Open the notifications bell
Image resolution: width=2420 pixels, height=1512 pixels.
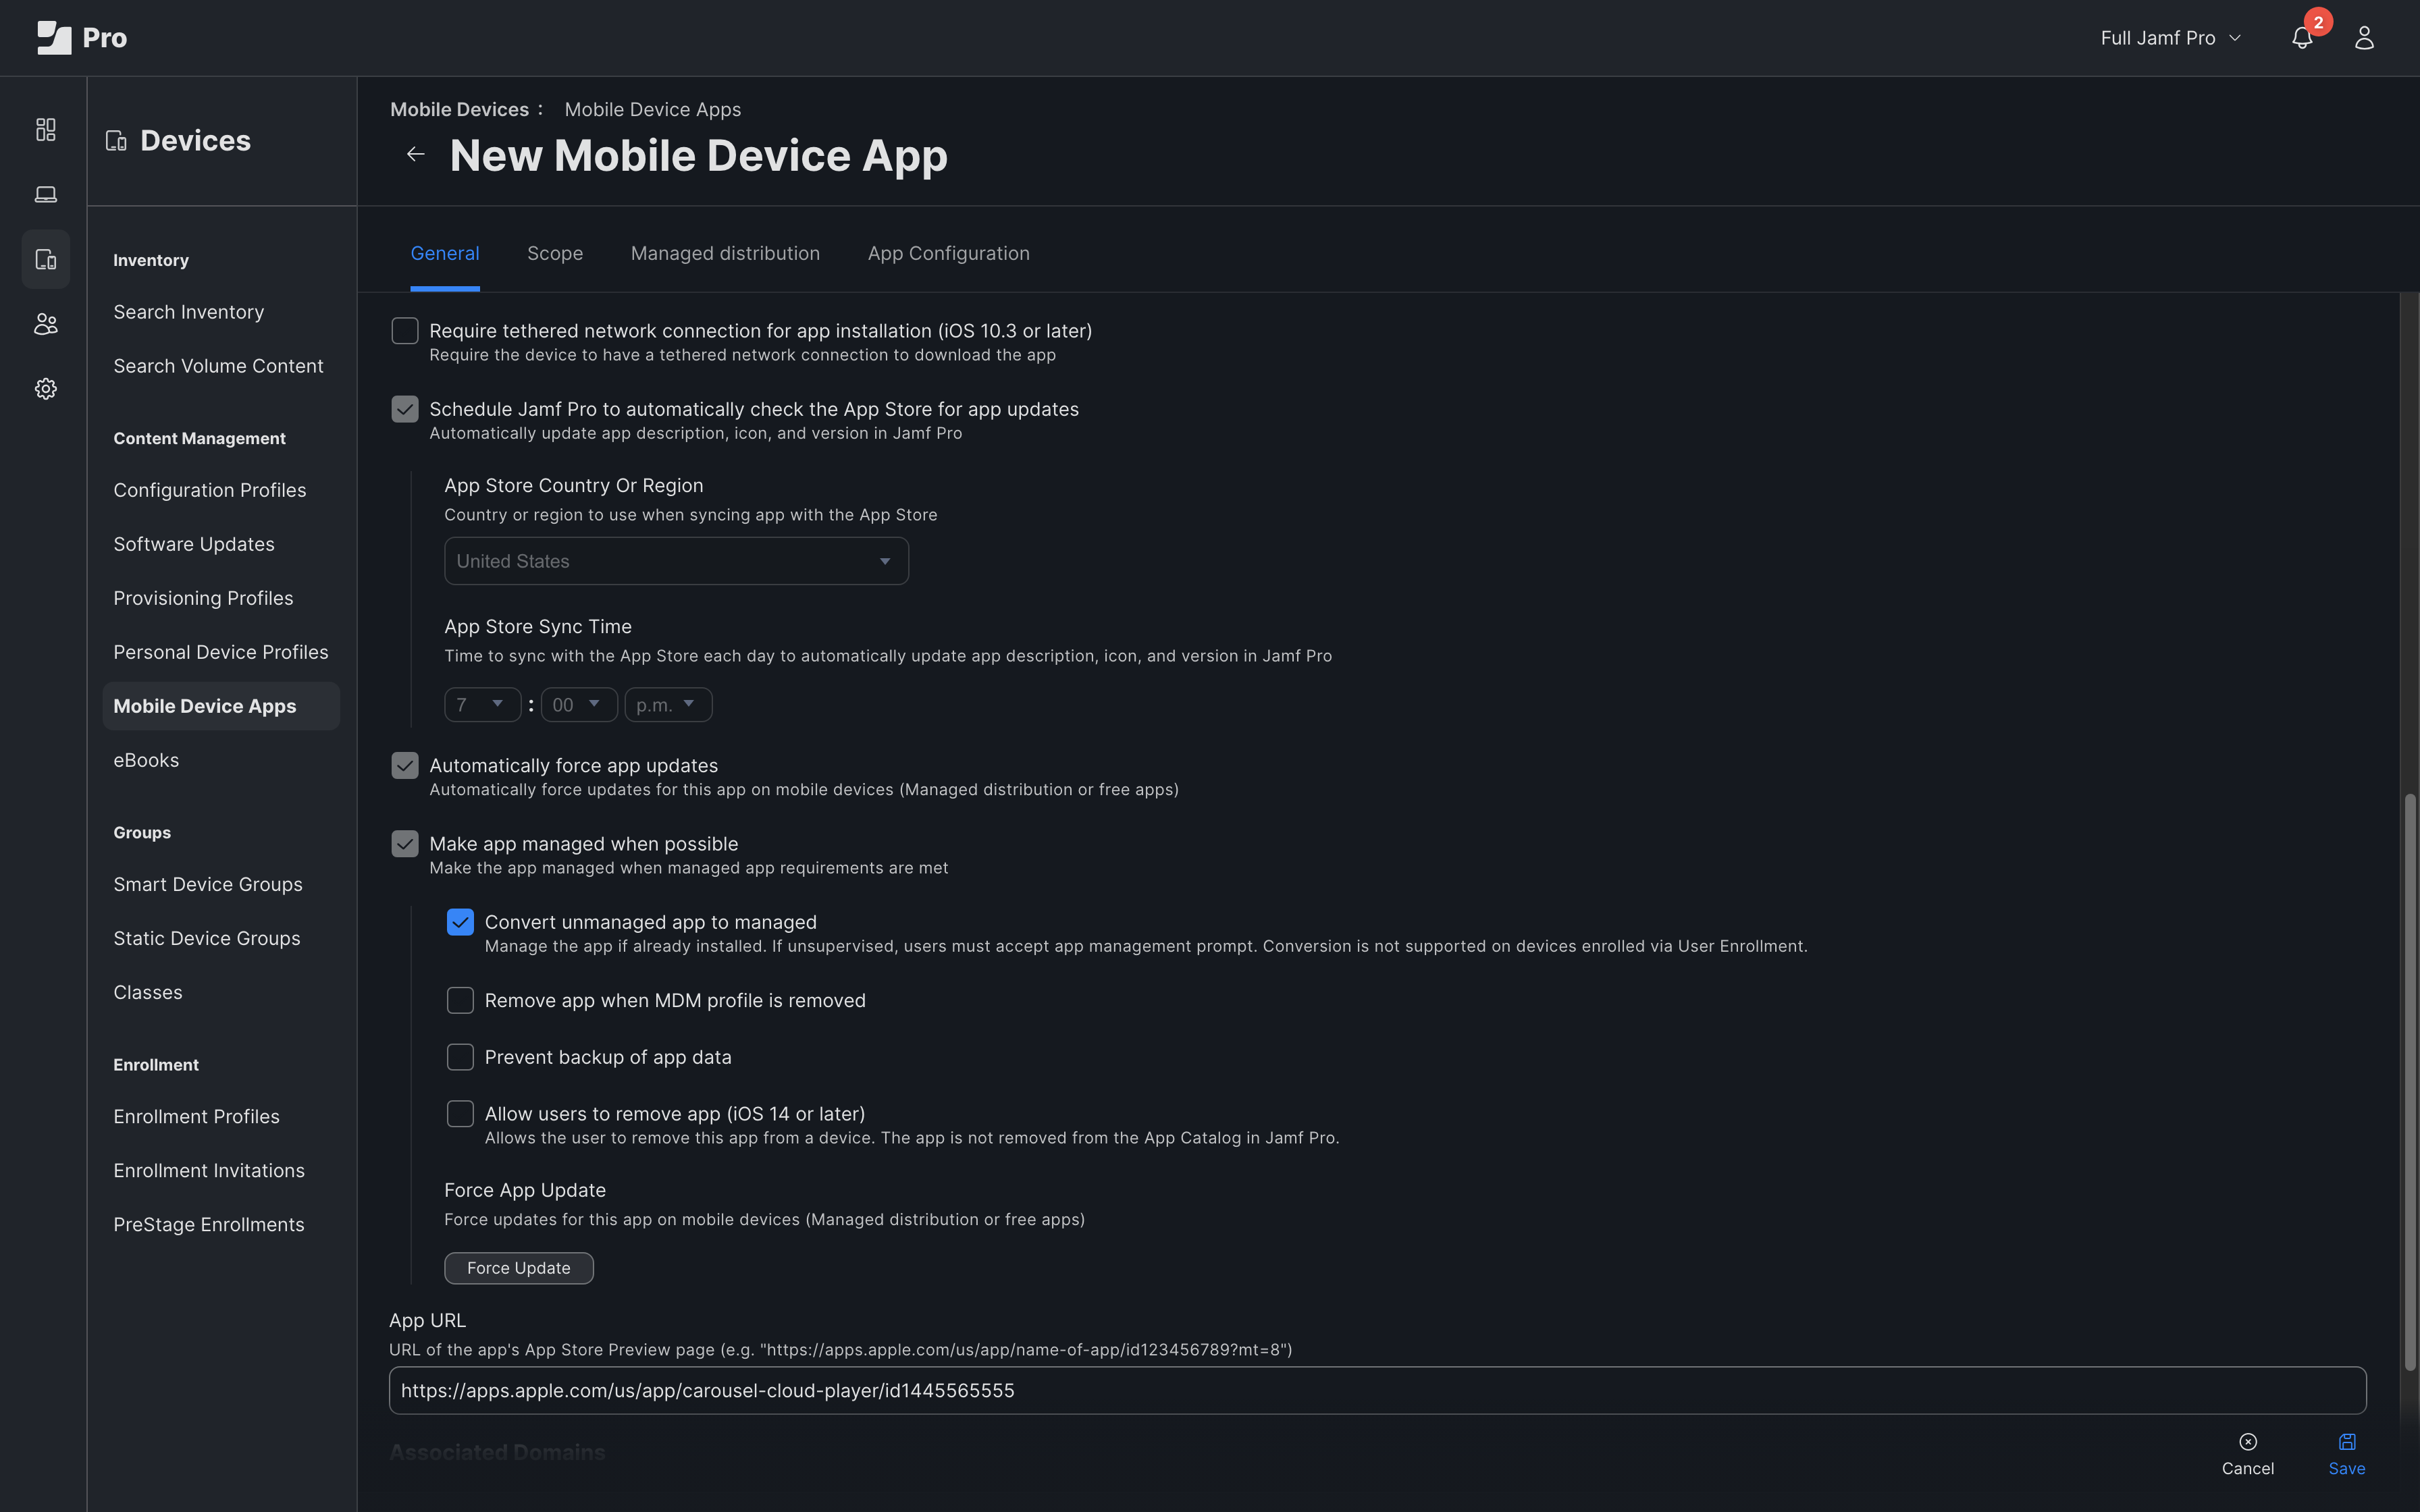[2302, 38]
